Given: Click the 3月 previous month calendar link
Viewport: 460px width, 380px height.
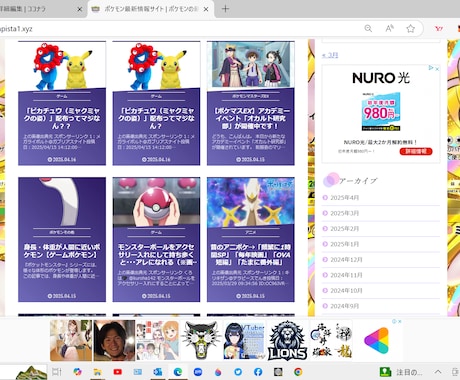Looking at the screenshot, I should click(x=330, y=55).
